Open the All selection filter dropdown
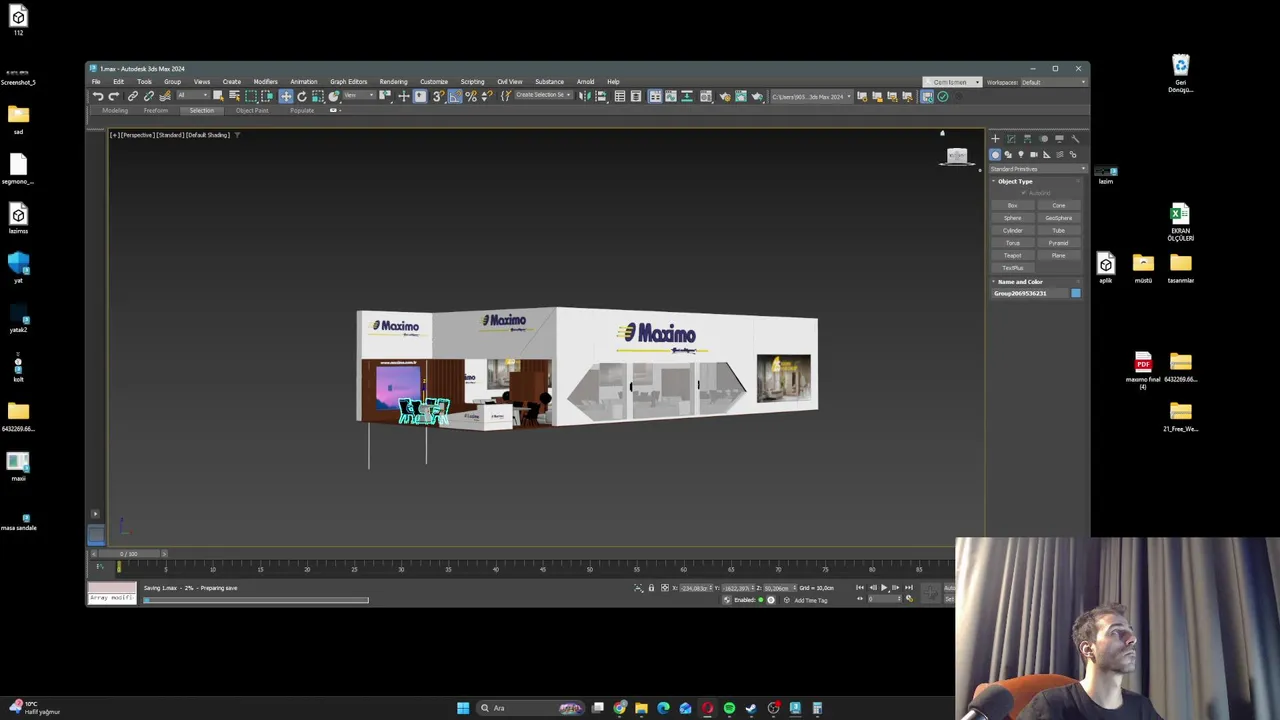This screenshot has width=1280, height=720. [x=193, y=96]
